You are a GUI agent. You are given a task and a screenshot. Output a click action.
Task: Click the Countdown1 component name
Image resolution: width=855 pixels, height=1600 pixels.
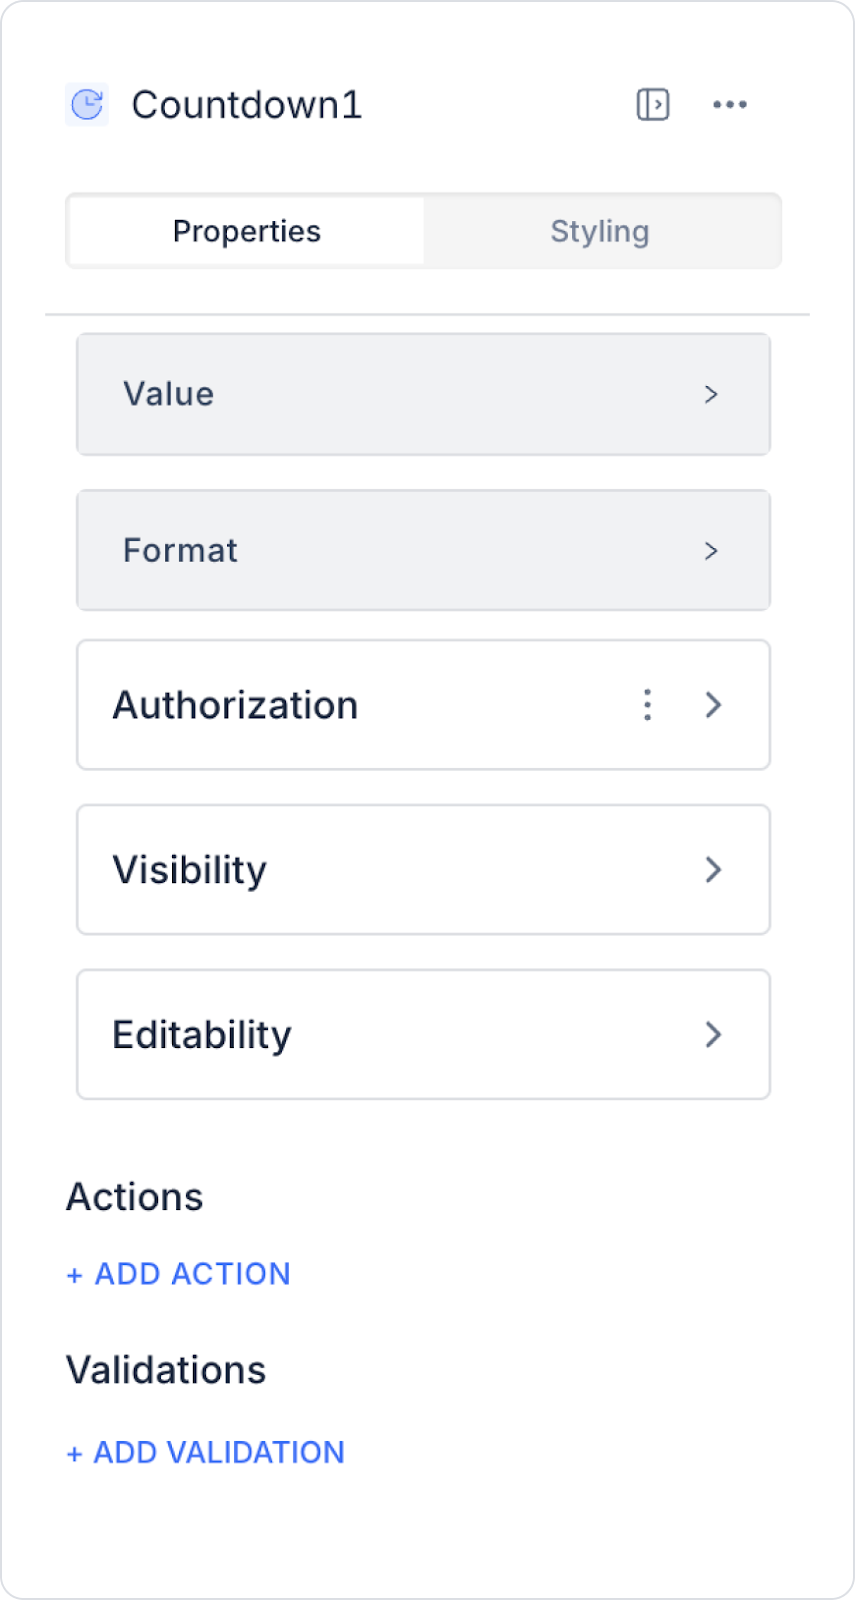click(247, 104)
